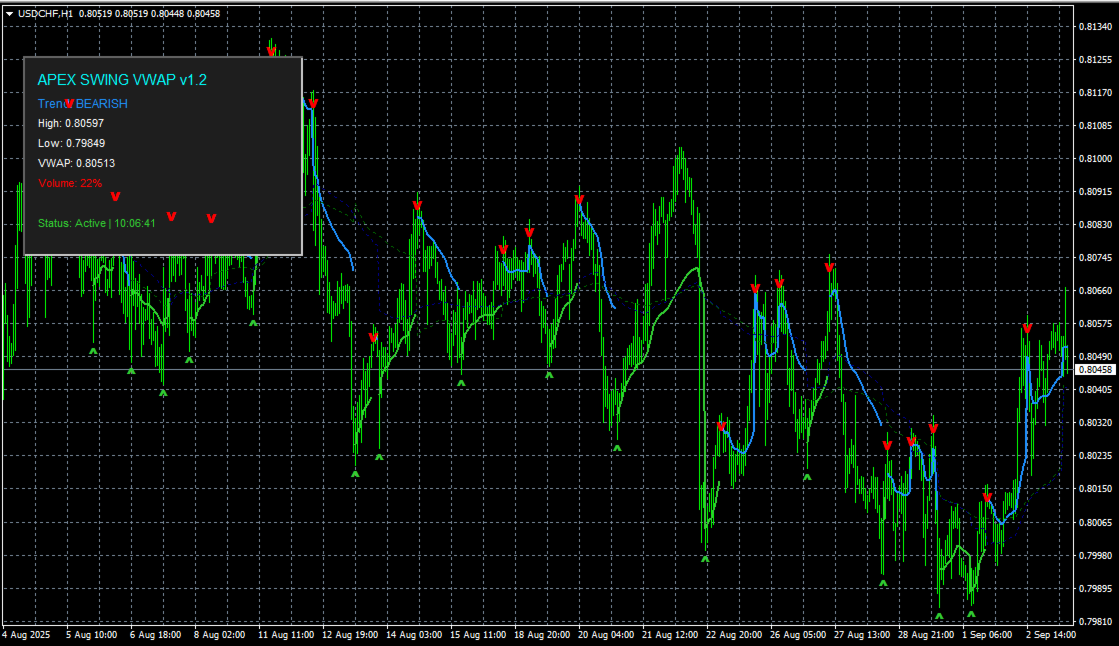1119x646 pixels.
Task: Click the 0.79980 price scale label
Action: 1095,555
